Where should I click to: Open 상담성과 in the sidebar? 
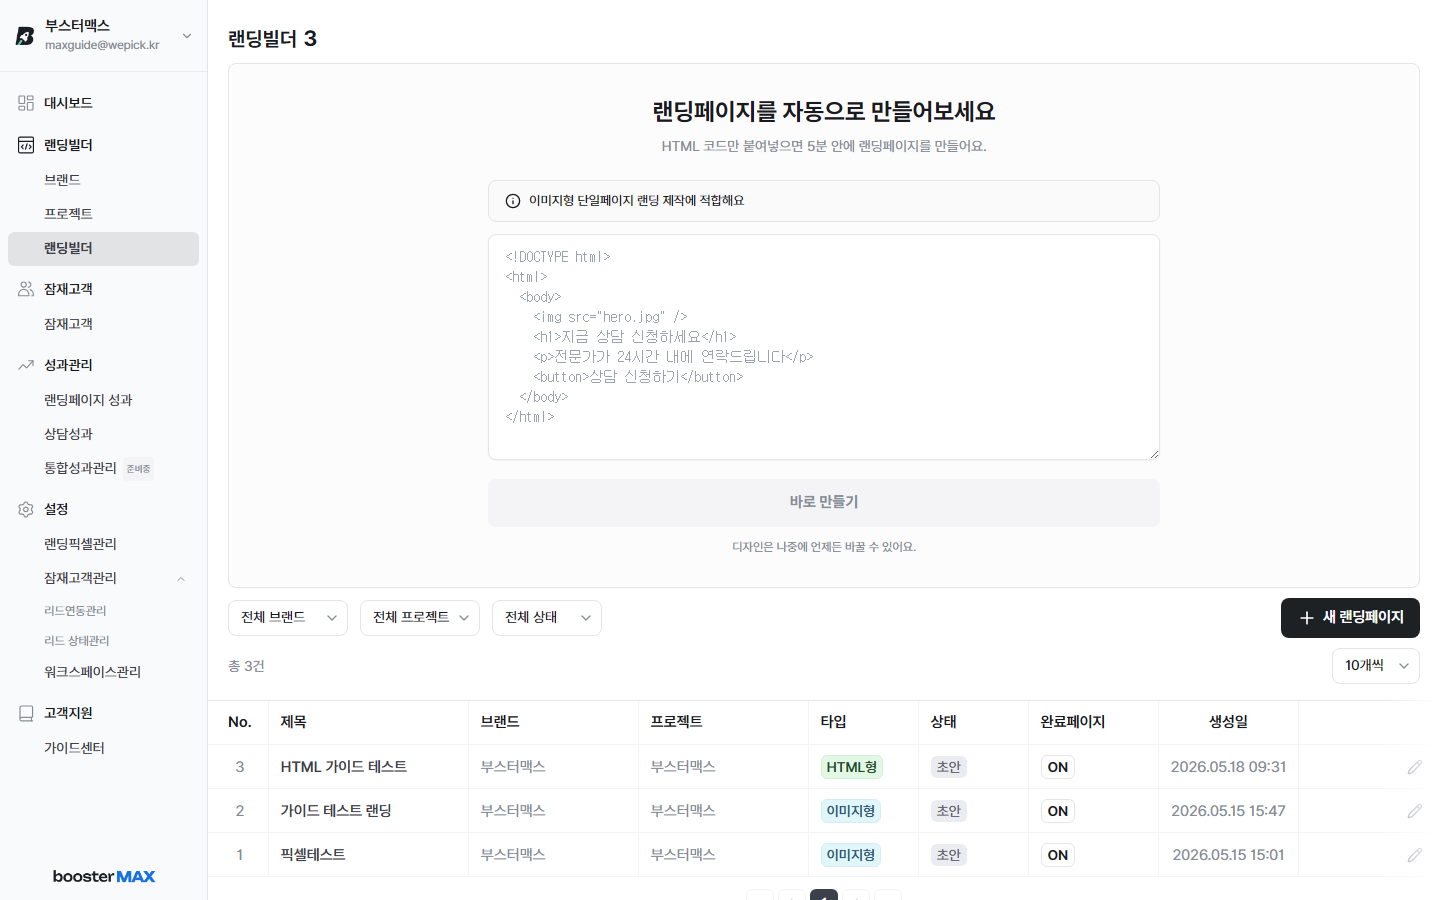(68, 434)
